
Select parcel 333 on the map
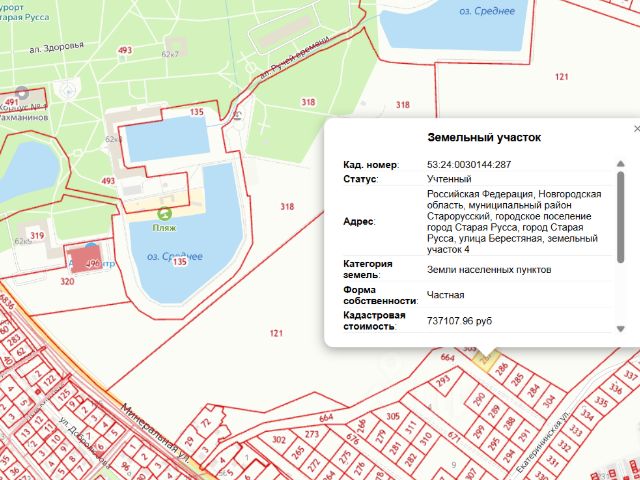pyautogui.click(x=576, y=431)
